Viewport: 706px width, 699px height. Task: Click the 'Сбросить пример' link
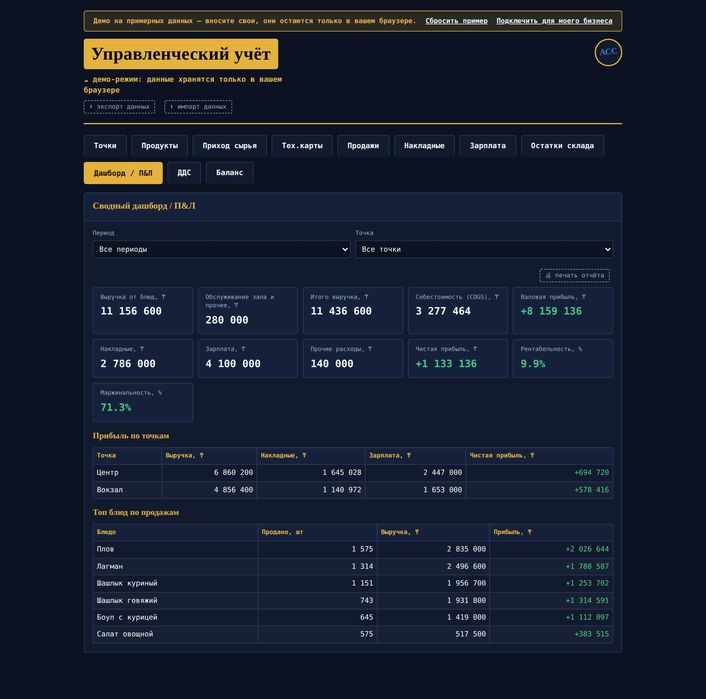[x=456, y=21]
